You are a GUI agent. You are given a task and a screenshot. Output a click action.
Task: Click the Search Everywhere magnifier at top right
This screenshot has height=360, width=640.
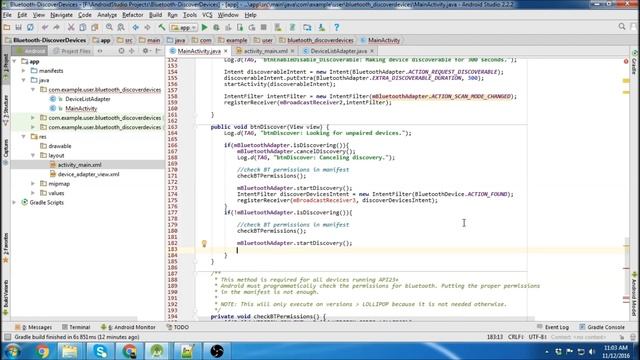(622, 27)
